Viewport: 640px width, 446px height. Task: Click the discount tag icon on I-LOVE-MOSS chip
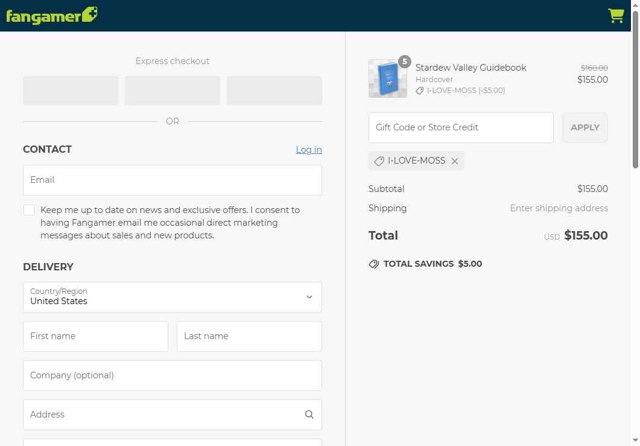(380, 161)
